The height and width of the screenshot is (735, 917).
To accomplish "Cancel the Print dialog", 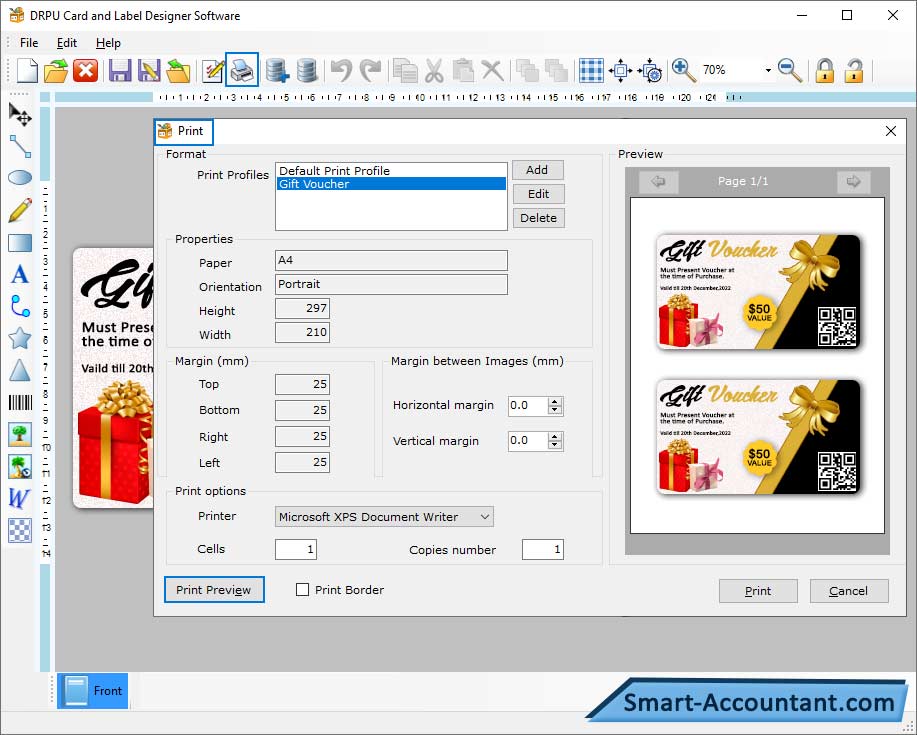I will point(849,591).
